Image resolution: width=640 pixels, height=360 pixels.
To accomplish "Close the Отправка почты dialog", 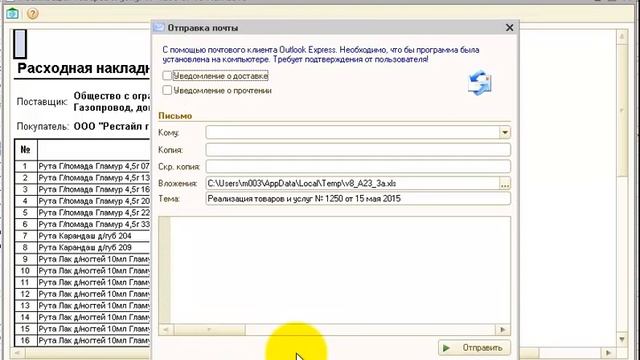I will pos(509,28).
